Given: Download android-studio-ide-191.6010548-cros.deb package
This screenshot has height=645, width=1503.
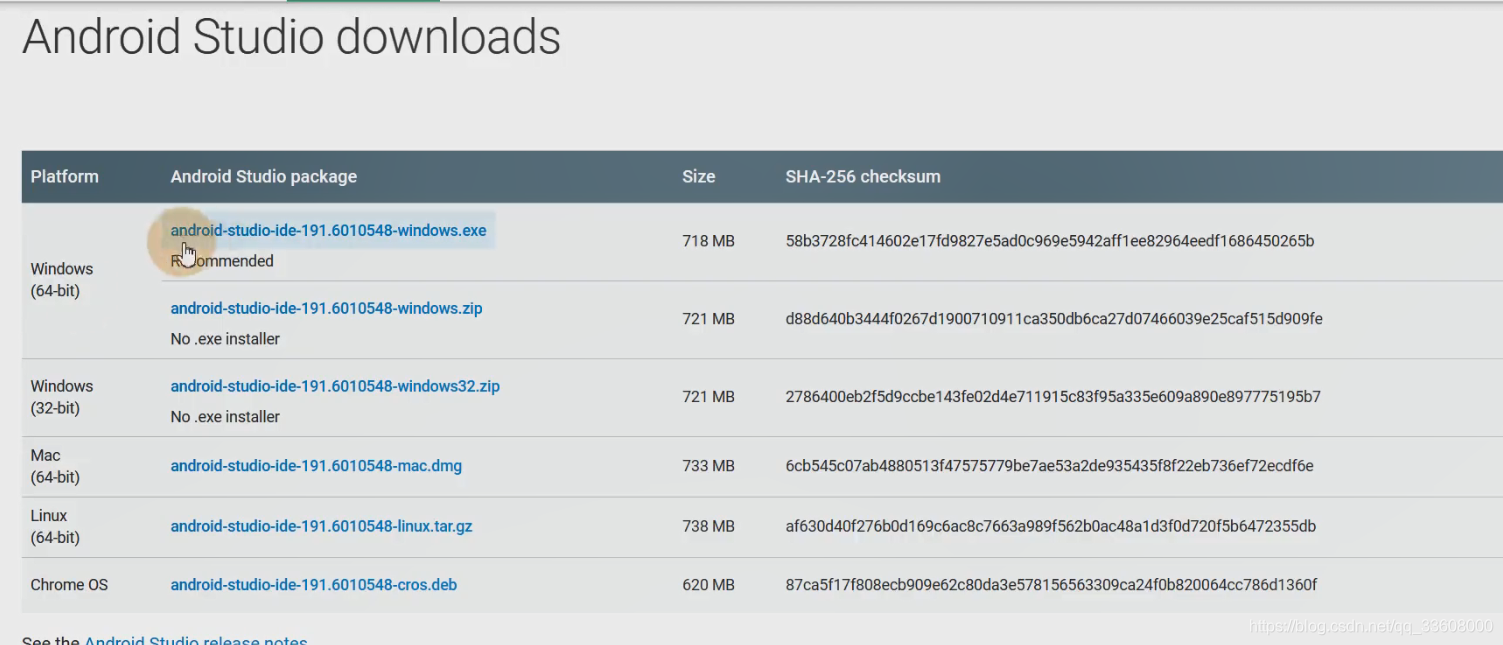Looking at the screenshot, I should tap(313, 585).
